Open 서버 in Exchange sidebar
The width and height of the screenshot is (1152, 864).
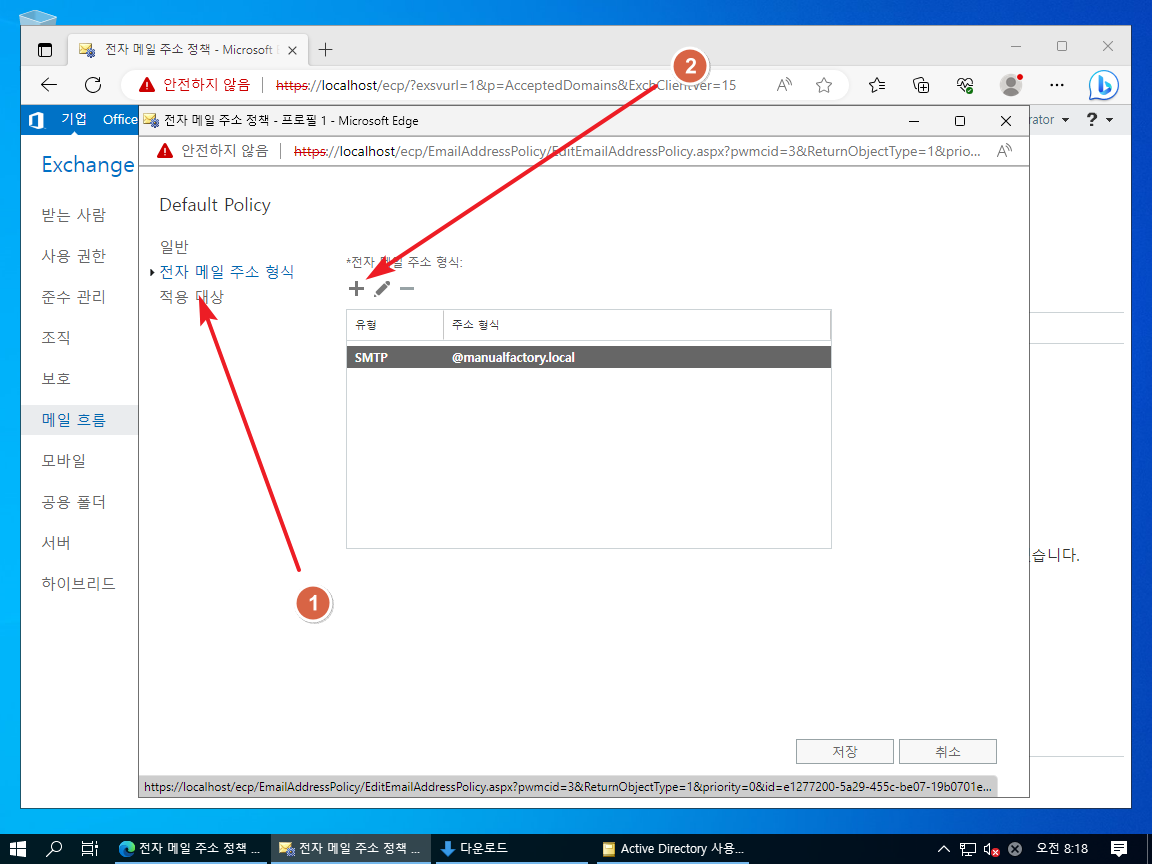(56, 543)
